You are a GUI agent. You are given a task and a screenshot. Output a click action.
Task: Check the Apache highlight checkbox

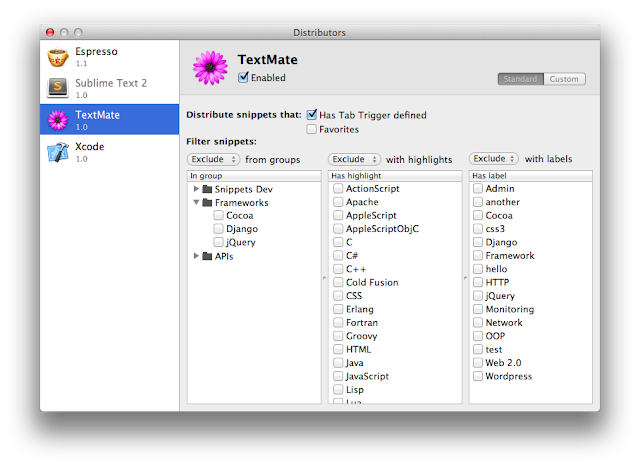point(338,202)
